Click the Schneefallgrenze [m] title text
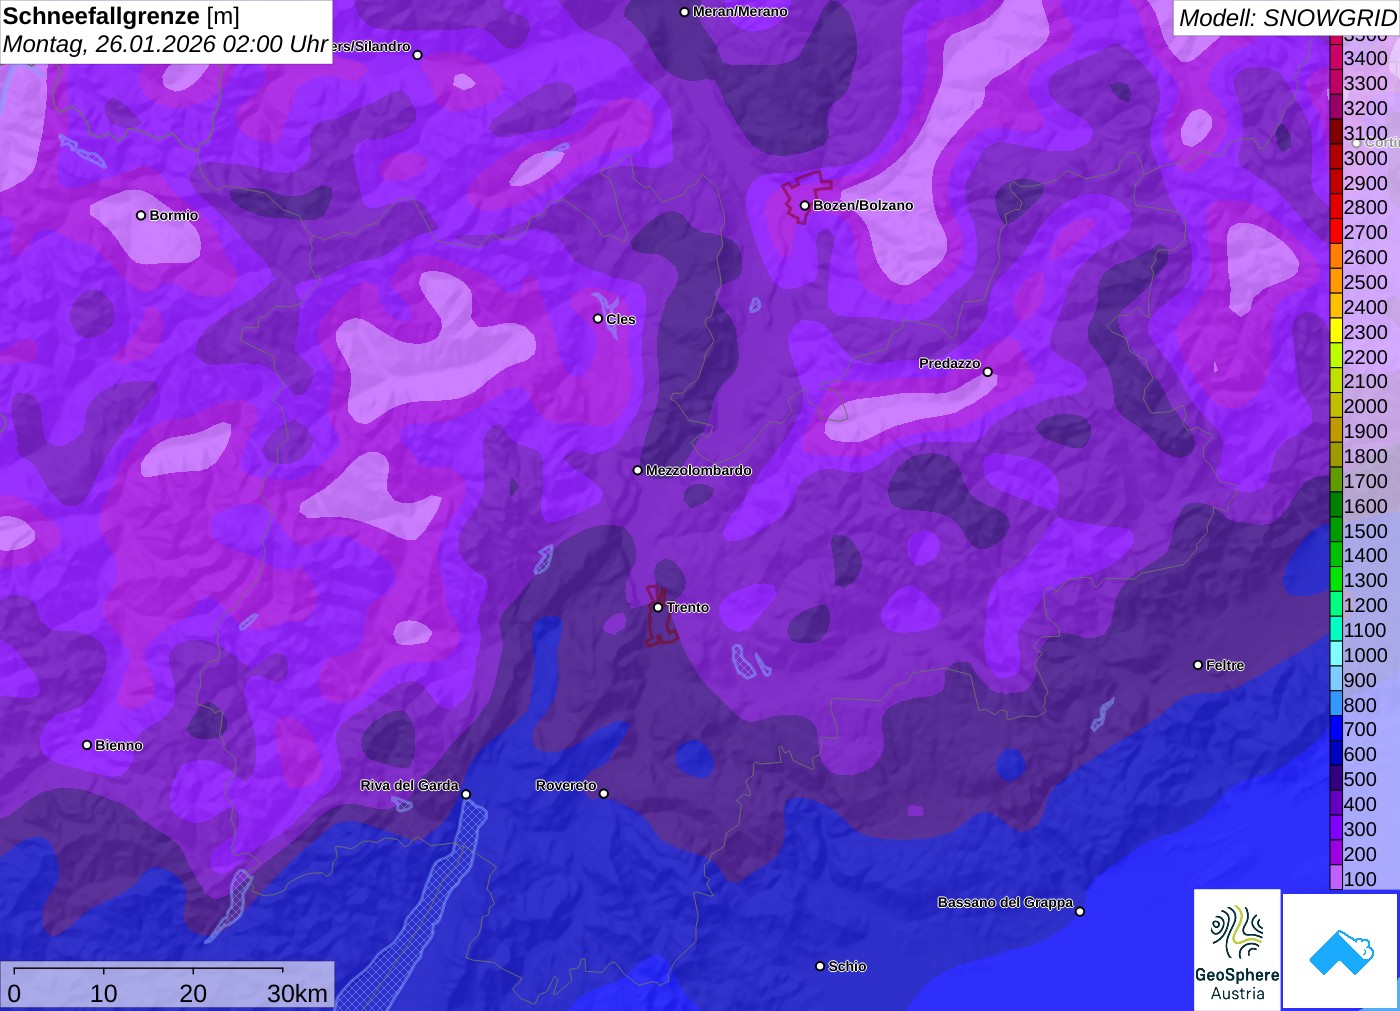This screenshot has height=1011, width=1400. click(x=121, y=16)
